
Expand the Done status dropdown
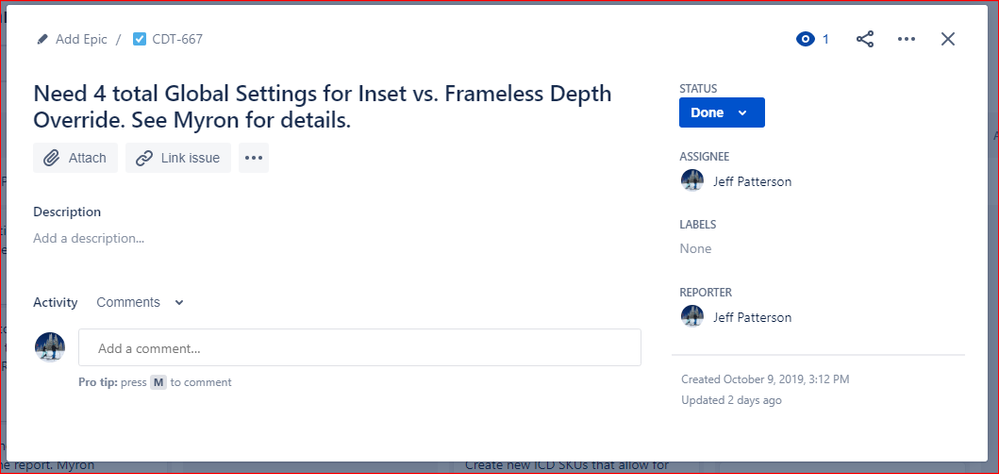(x=722, y=113)
